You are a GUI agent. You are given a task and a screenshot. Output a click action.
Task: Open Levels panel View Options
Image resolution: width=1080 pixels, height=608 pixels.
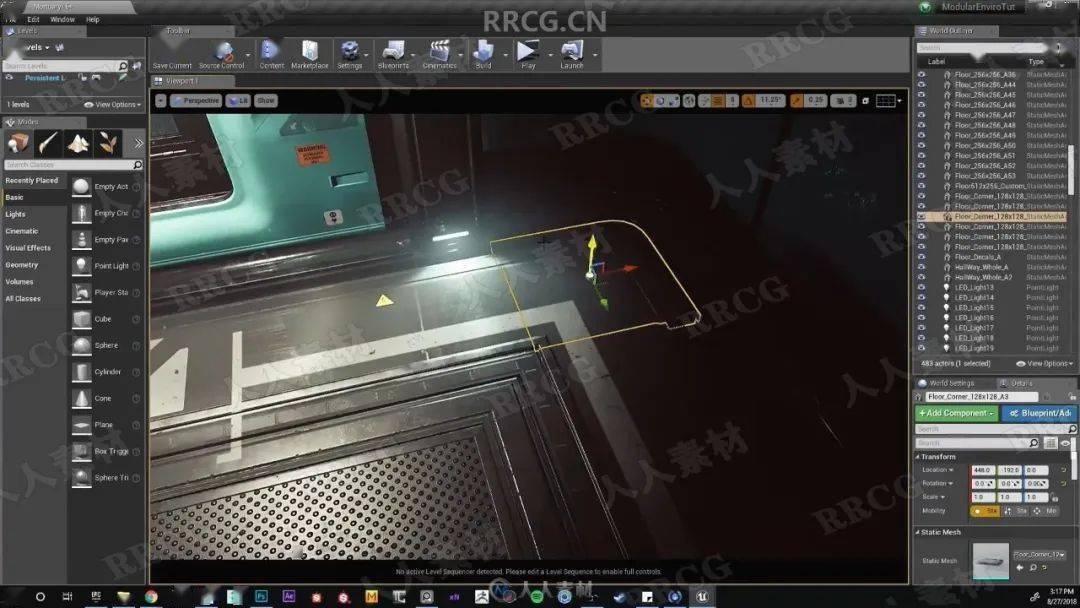113,105
